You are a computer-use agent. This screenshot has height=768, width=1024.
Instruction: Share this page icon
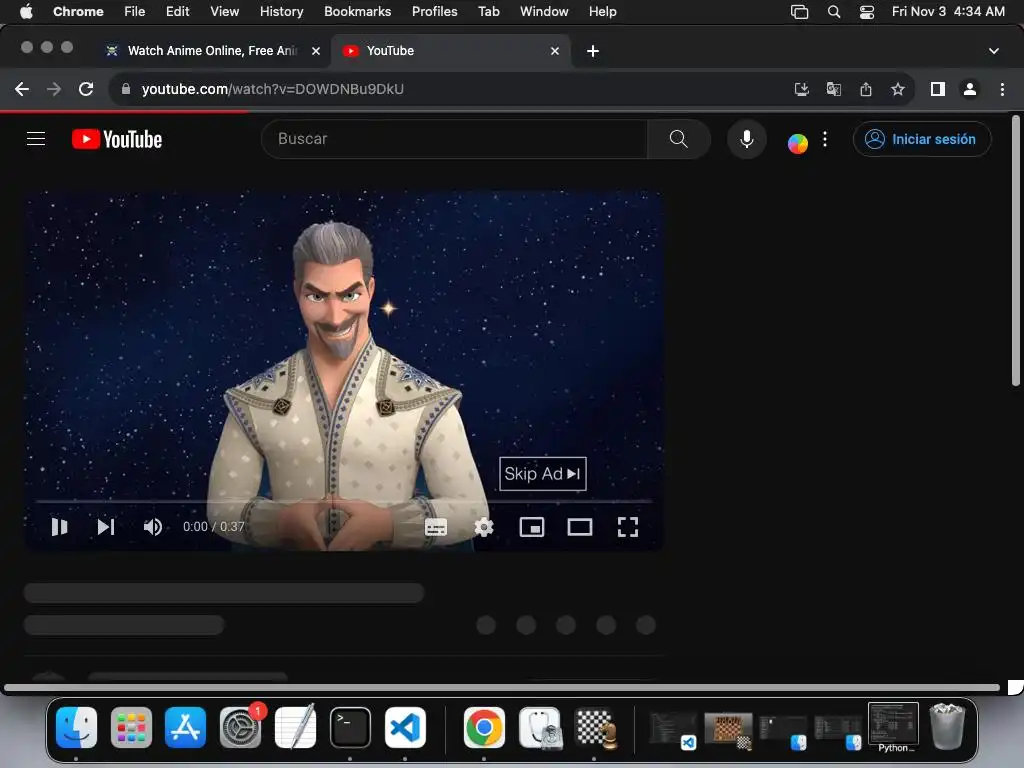click(x=866, y=89)
